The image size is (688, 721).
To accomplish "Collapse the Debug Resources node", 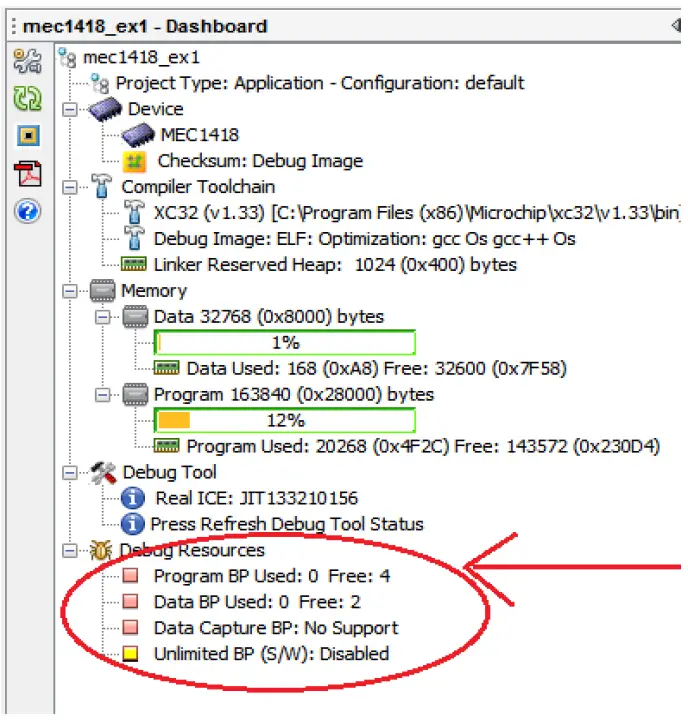I will (69, 551).
